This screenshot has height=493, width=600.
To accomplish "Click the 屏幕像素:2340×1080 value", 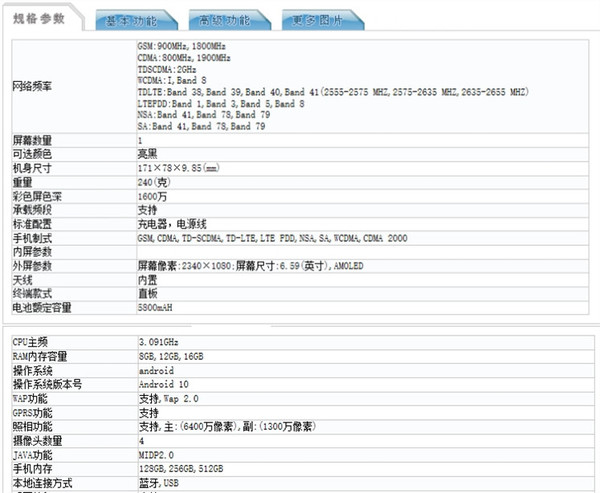I will click(251, 266).
